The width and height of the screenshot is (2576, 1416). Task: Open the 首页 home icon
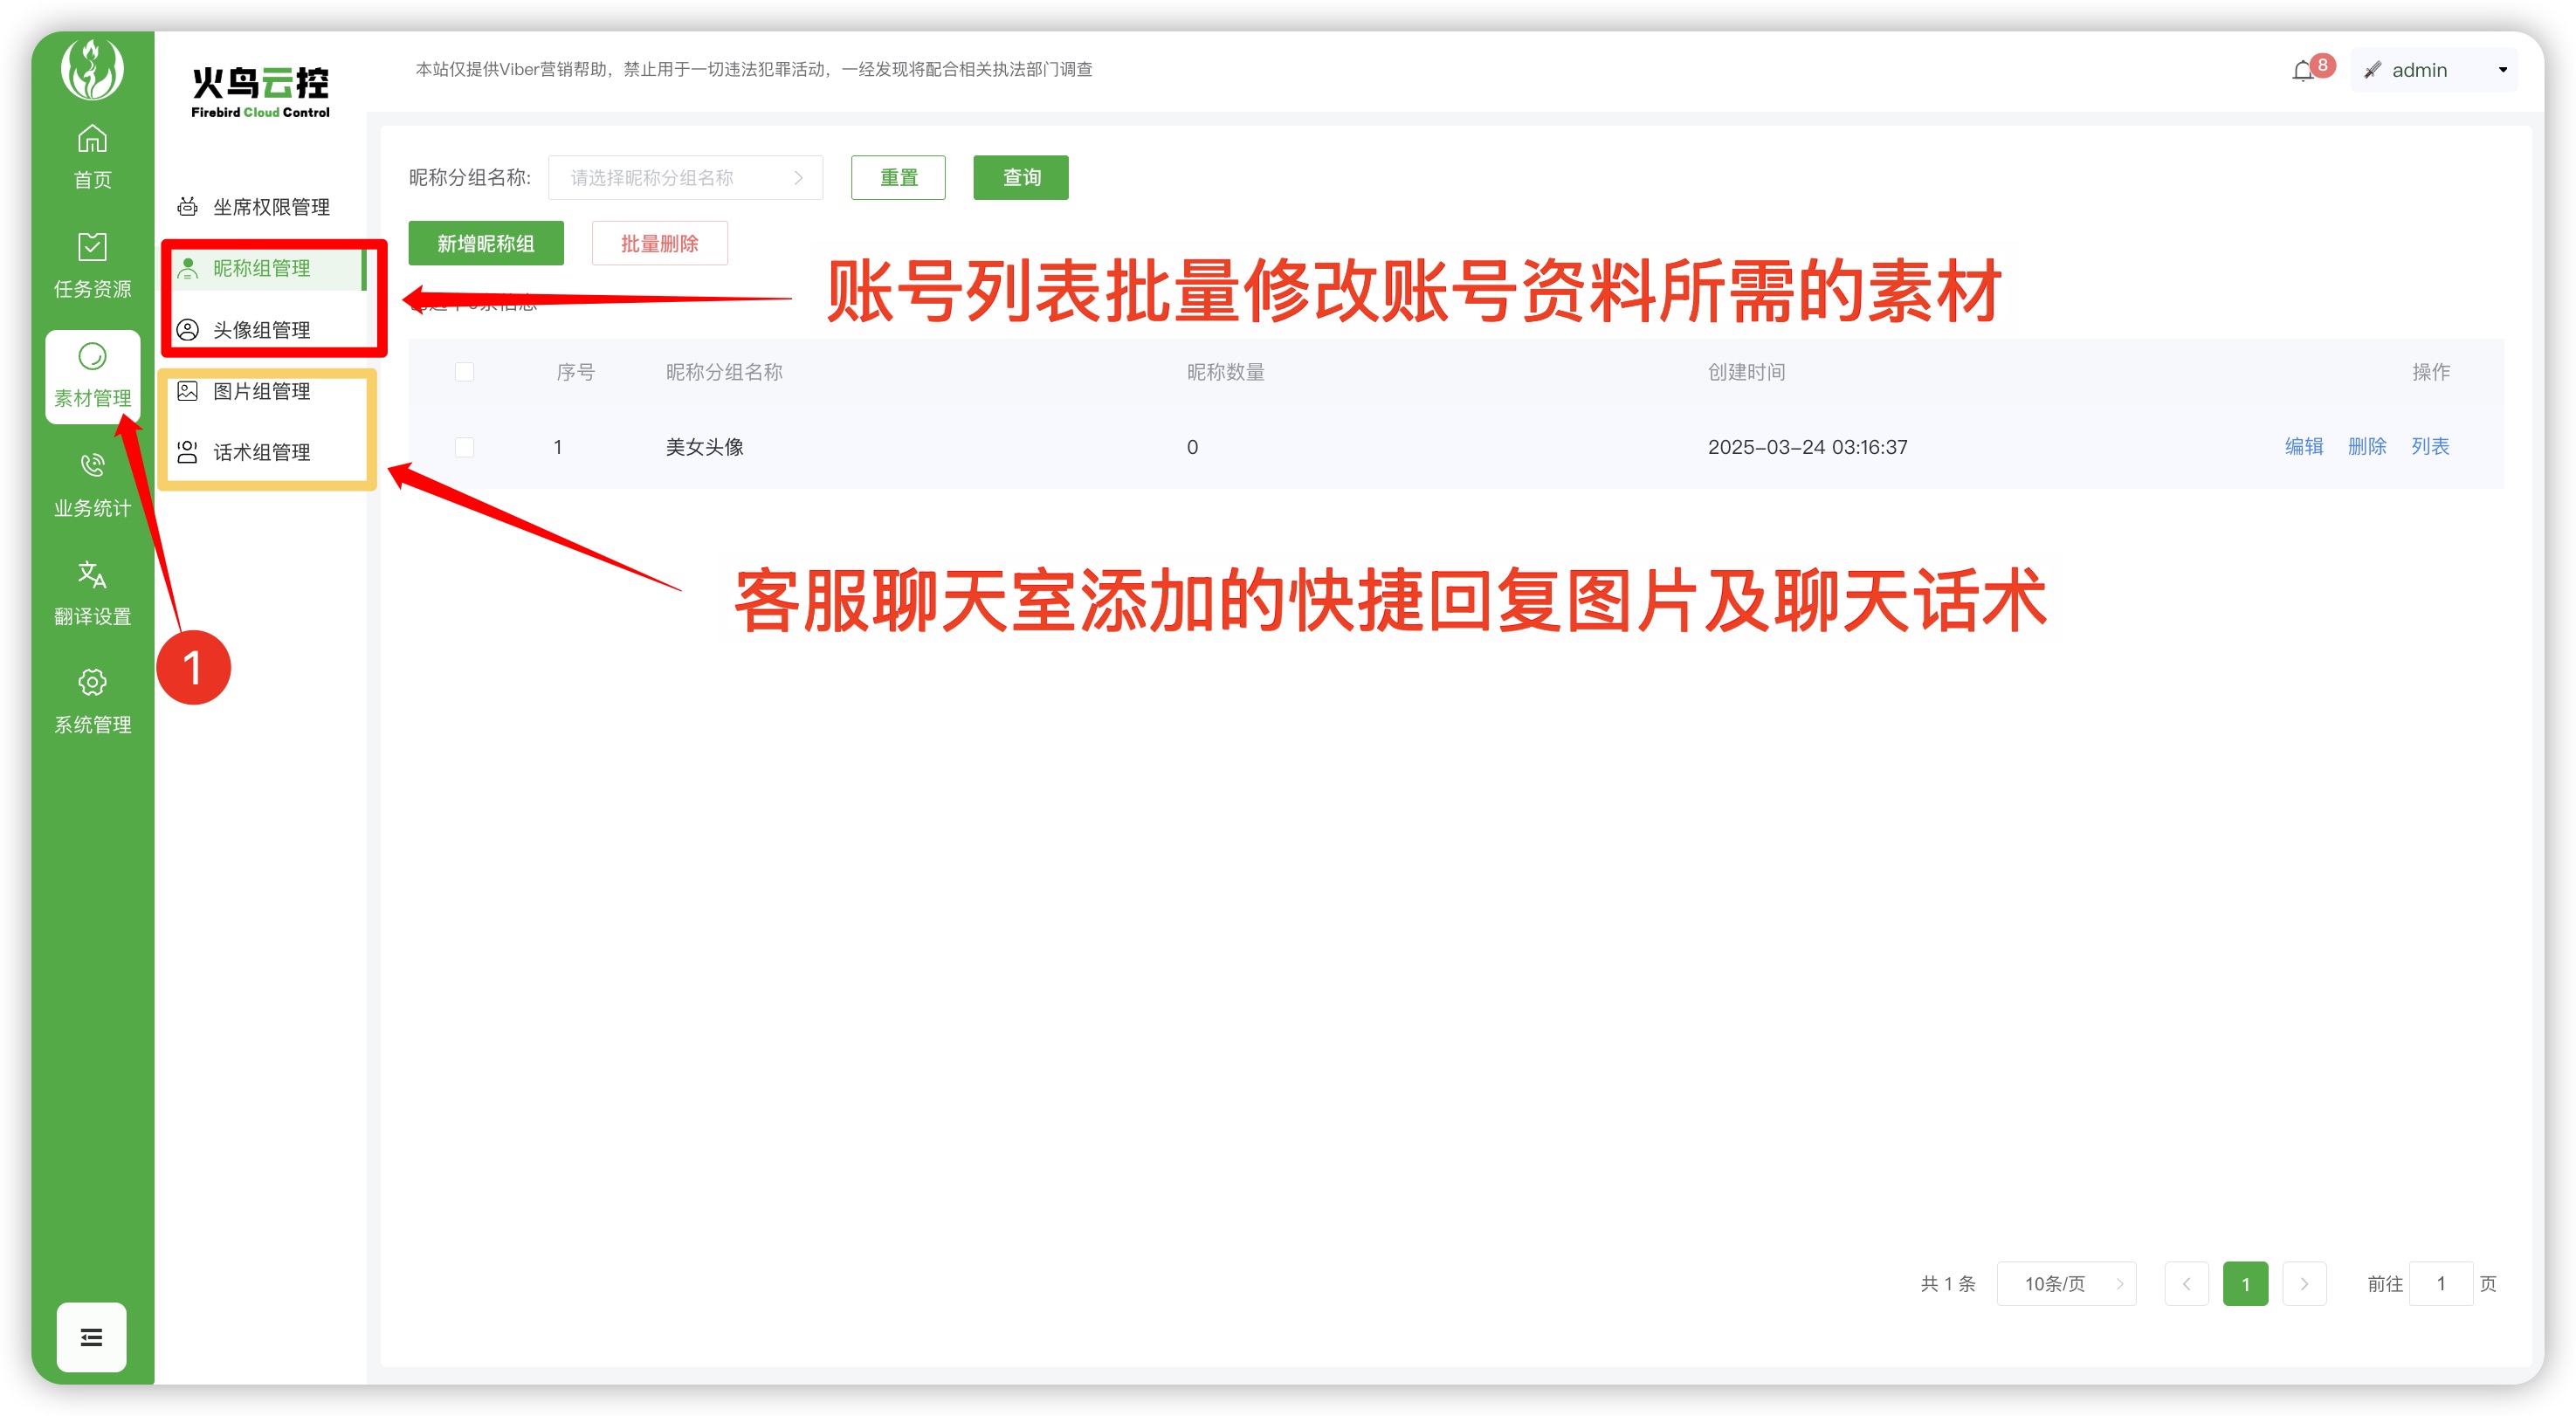(92, 139)
